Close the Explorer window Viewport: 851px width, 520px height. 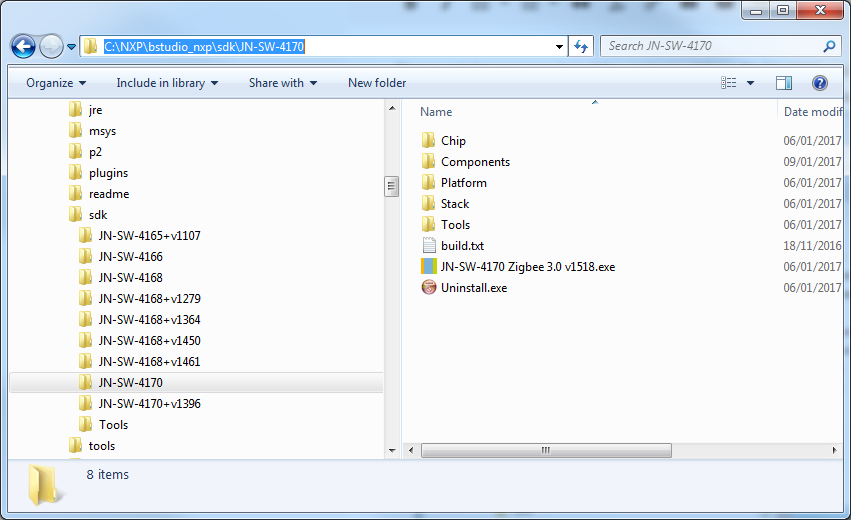[x=820, y=11]
